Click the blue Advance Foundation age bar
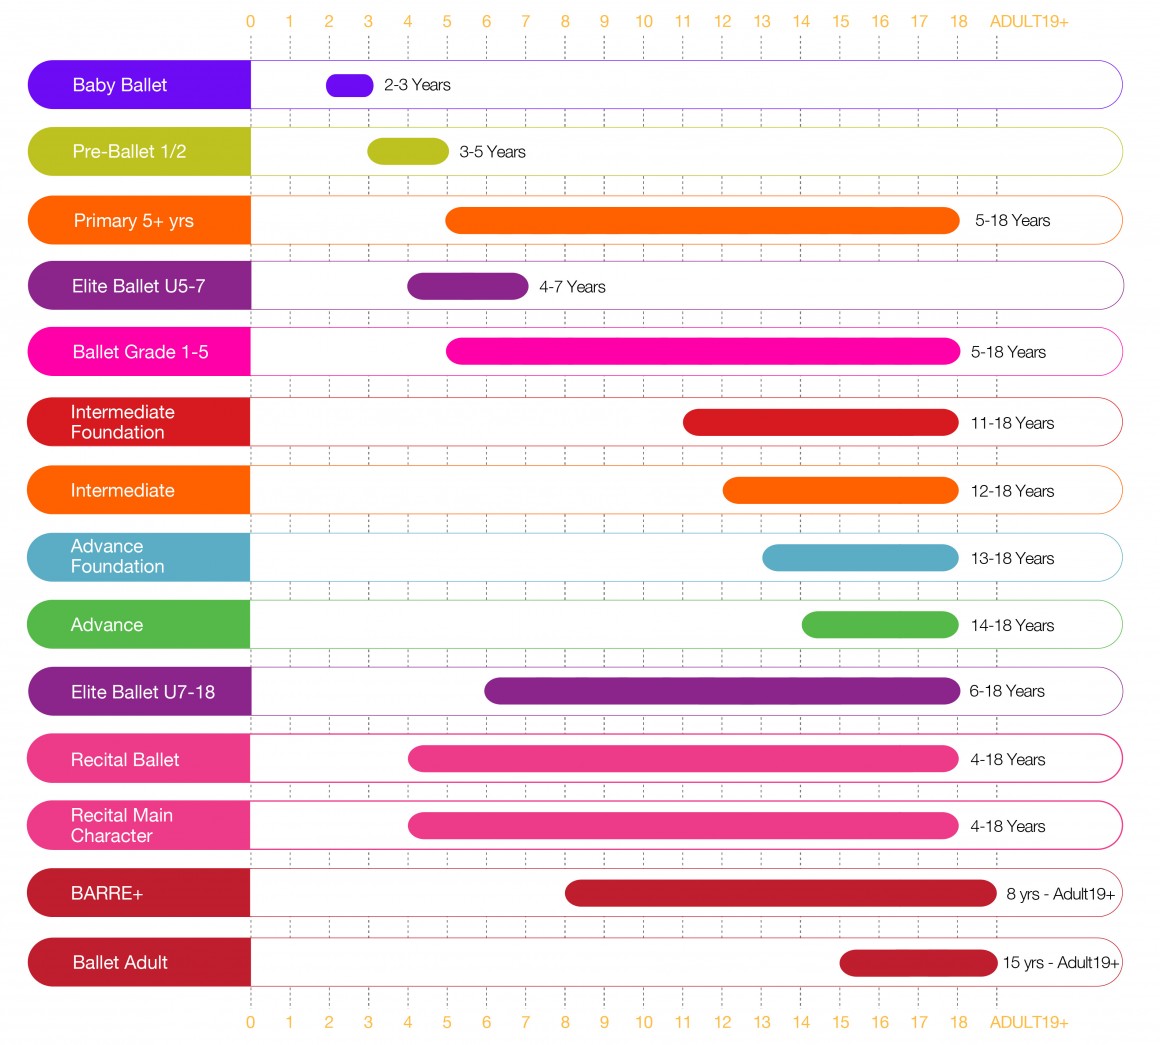 click(x=860, y=558)
